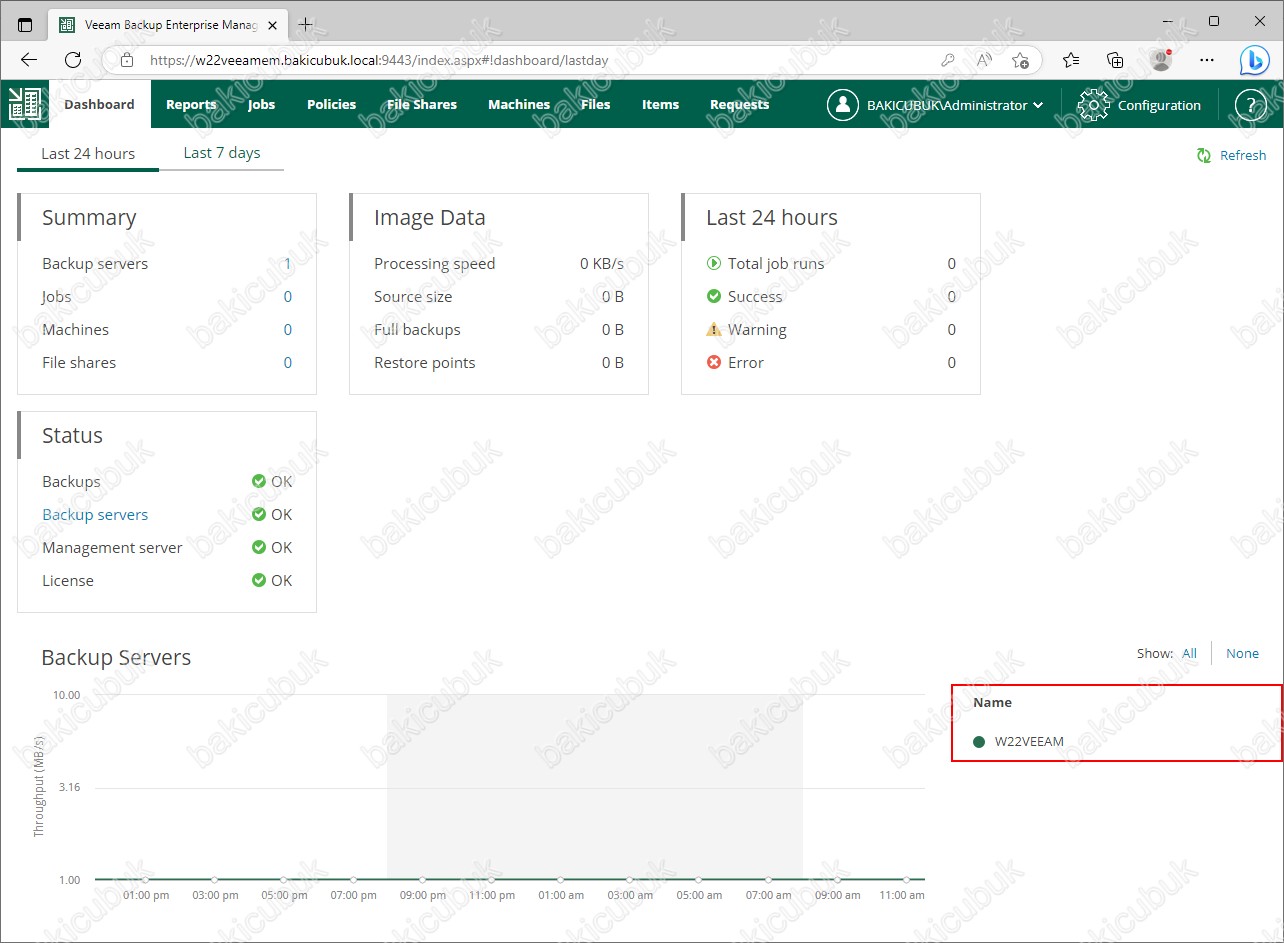Show All backup servers in chart

[x=1189, y=653]
